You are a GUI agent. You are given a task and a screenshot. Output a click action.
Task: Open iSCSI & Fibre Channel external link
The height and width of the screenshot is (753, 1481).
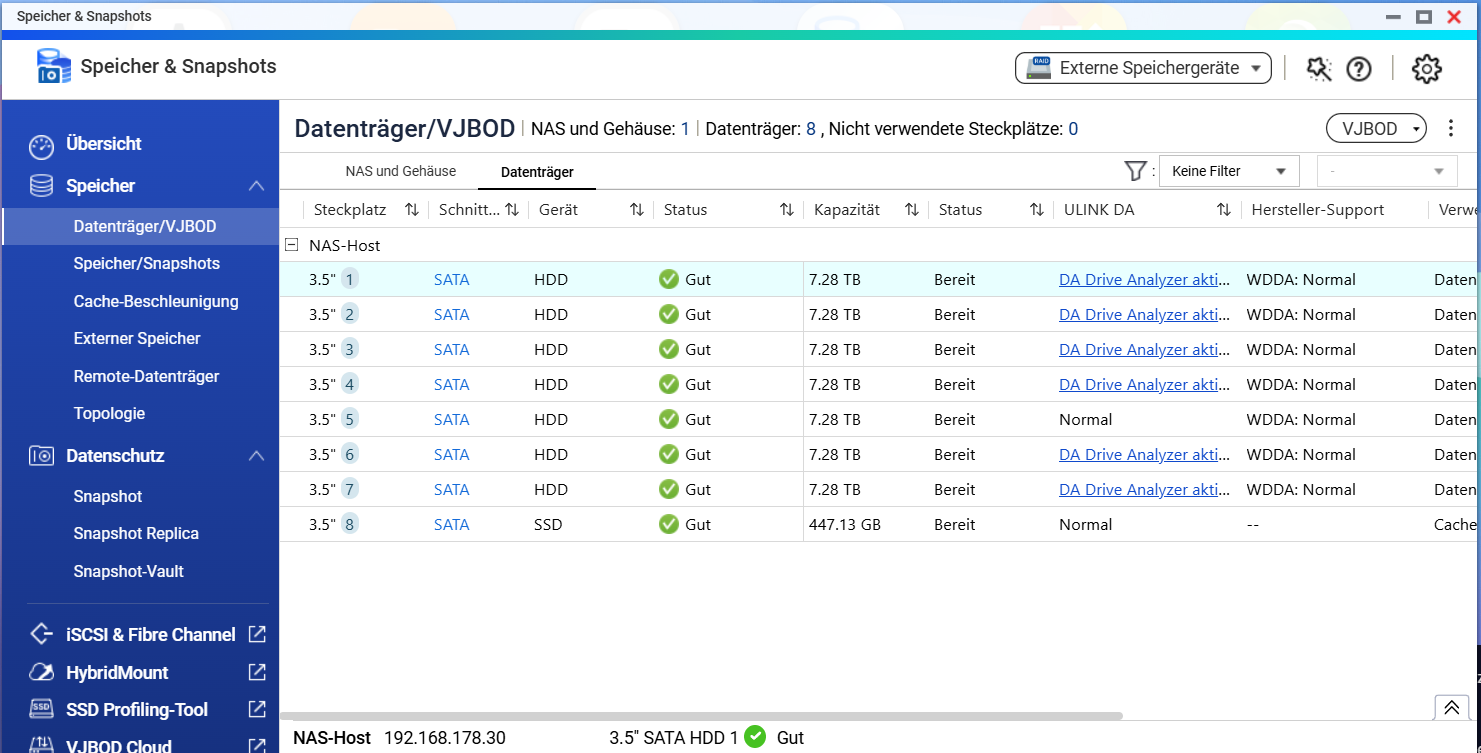click(x=257, y=634)
